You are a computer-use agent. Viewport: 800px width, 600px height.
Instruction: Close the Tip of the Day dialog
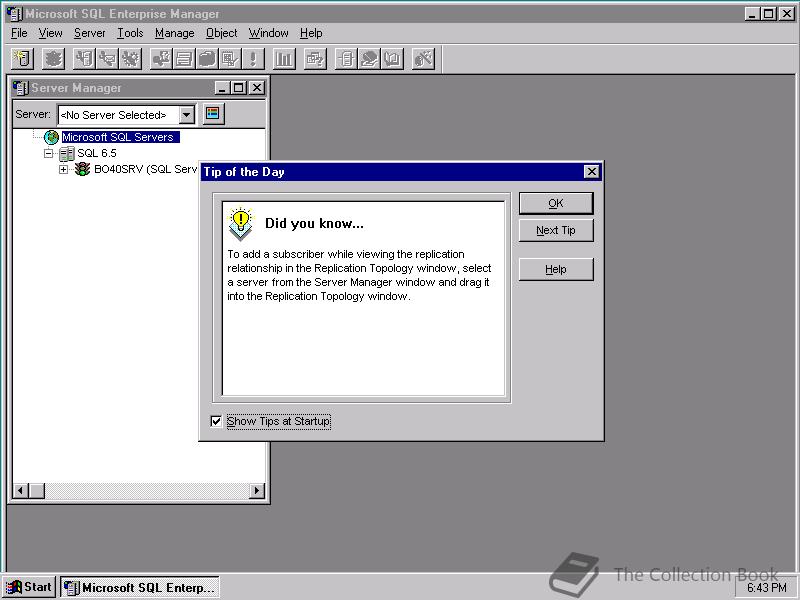click(591, 171)
